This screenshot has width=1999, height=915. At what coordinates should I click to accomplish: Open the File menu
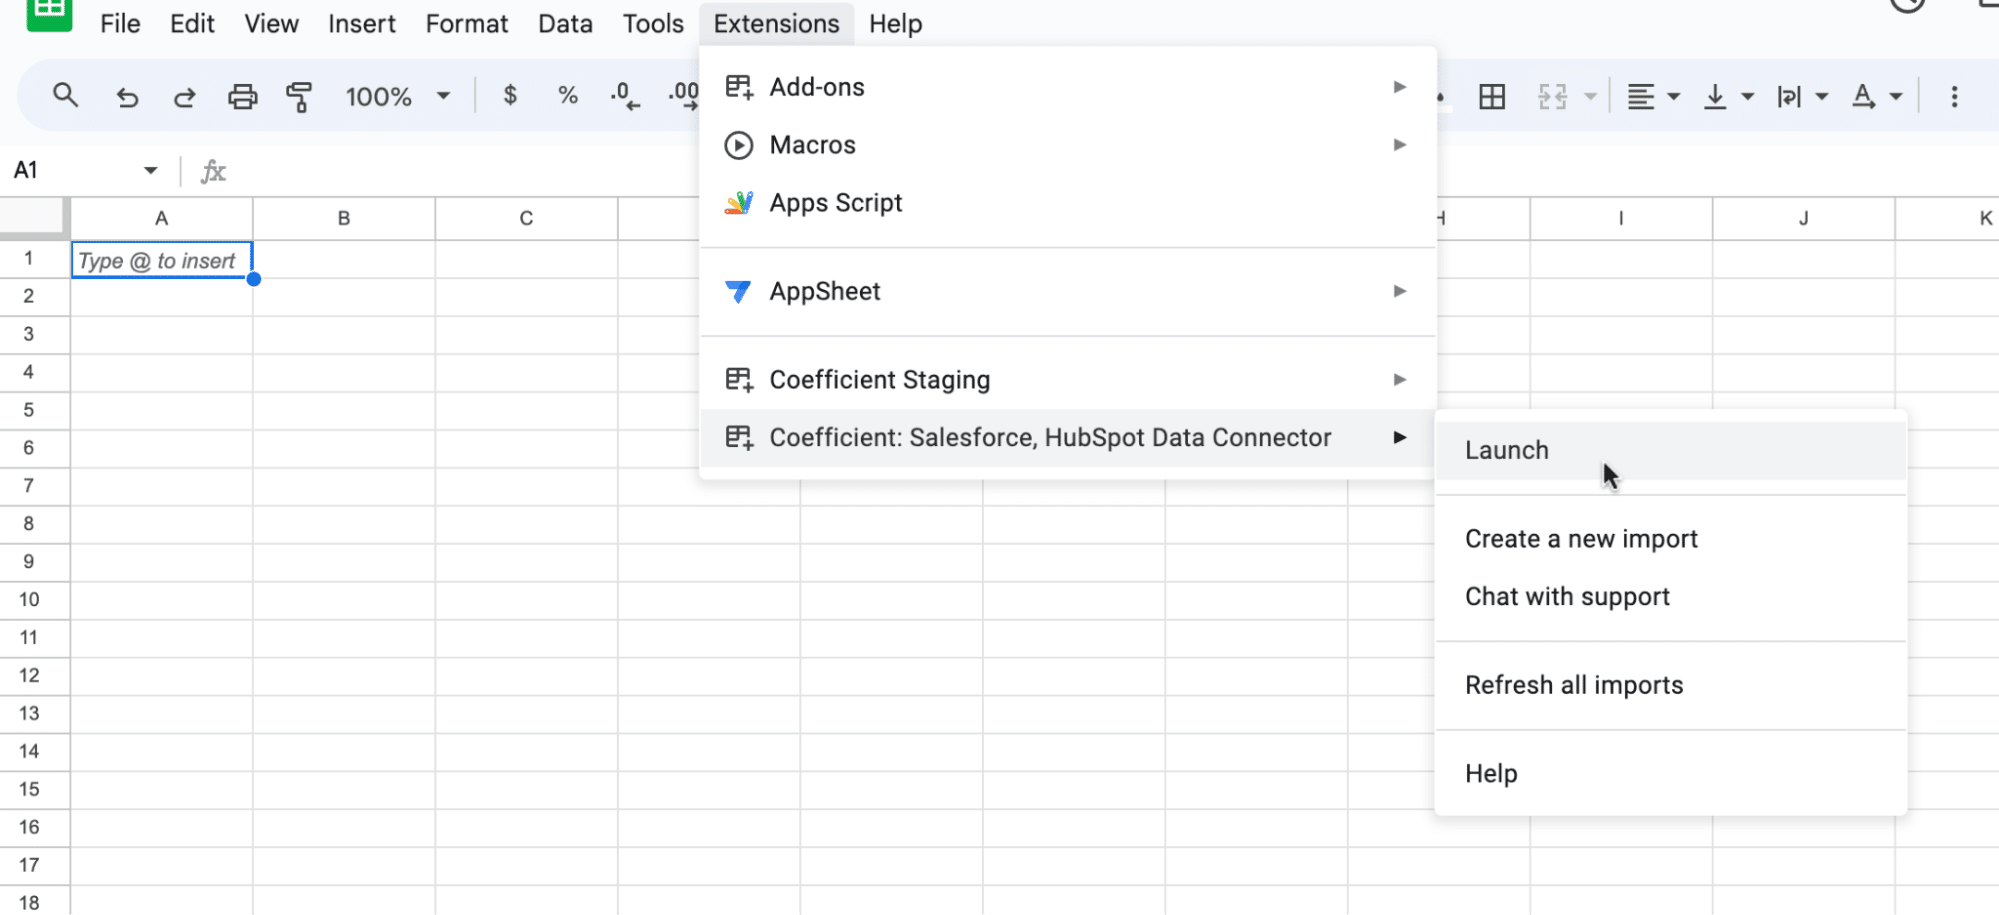coord(120,24)
